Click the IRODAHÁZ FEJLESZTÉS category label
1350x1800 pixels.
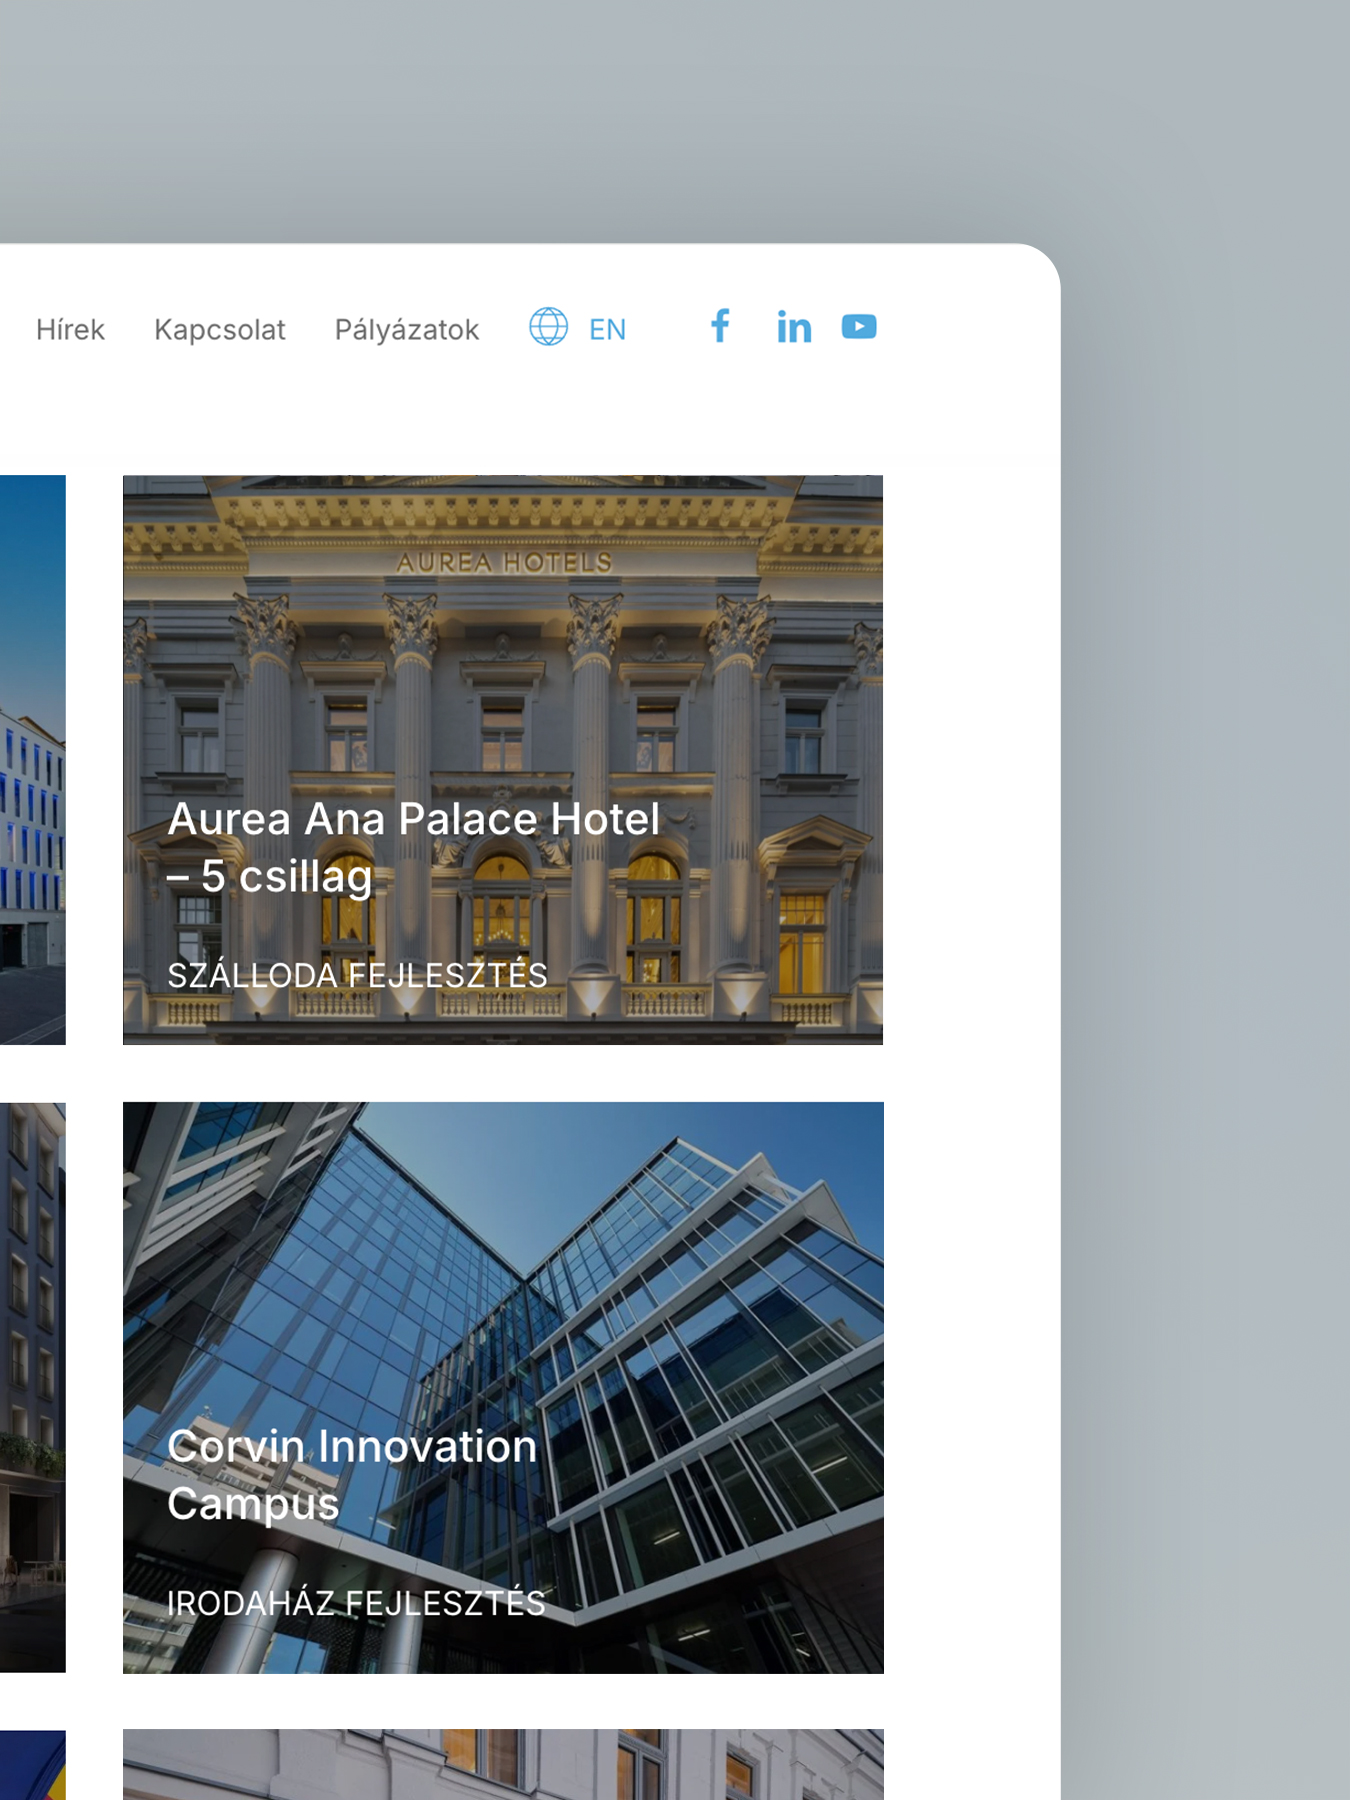[356, 1603]
